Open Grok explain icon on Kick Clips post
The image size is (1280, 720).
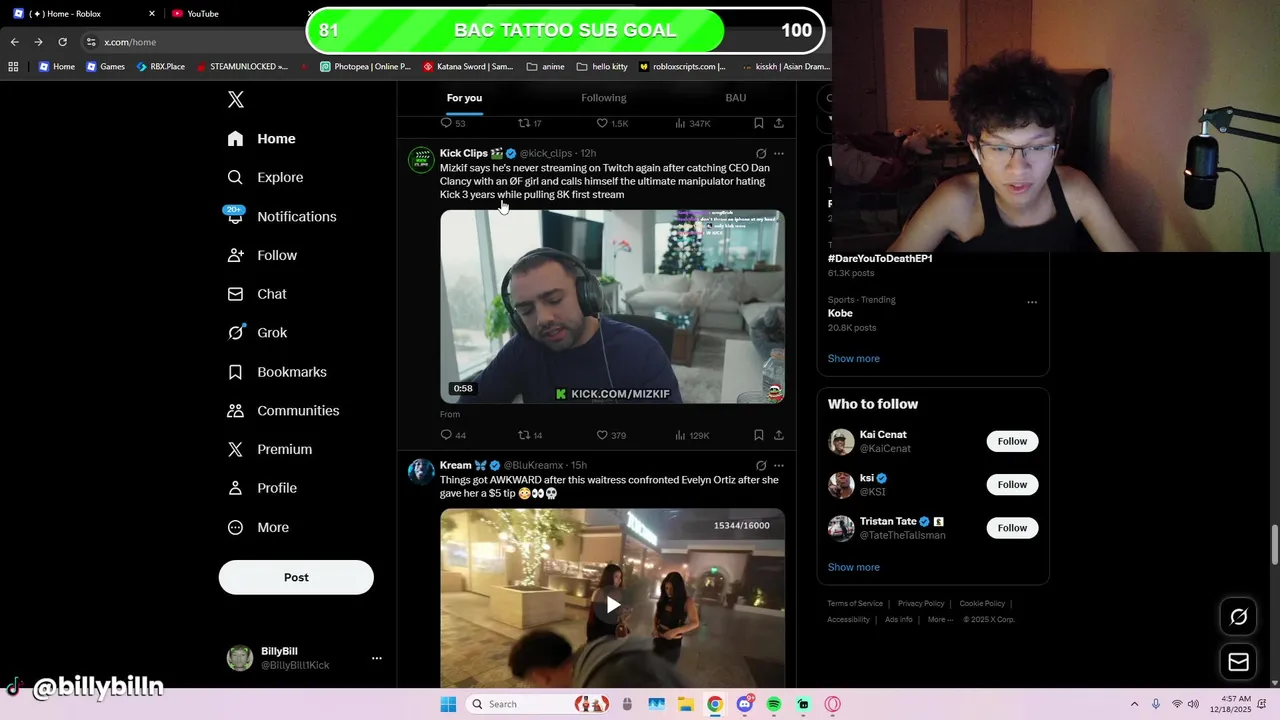click(x=761, y=154)
